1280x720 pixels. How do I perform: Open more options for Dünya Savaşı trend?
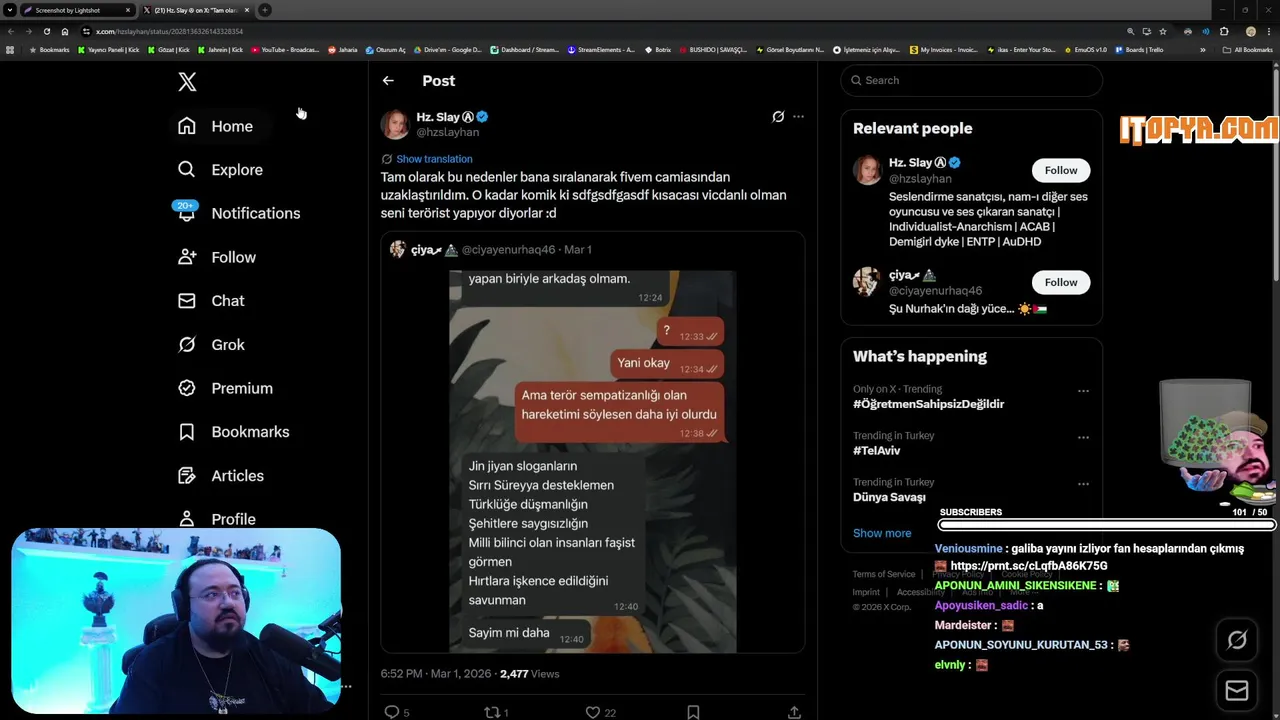click(1083, 484)
